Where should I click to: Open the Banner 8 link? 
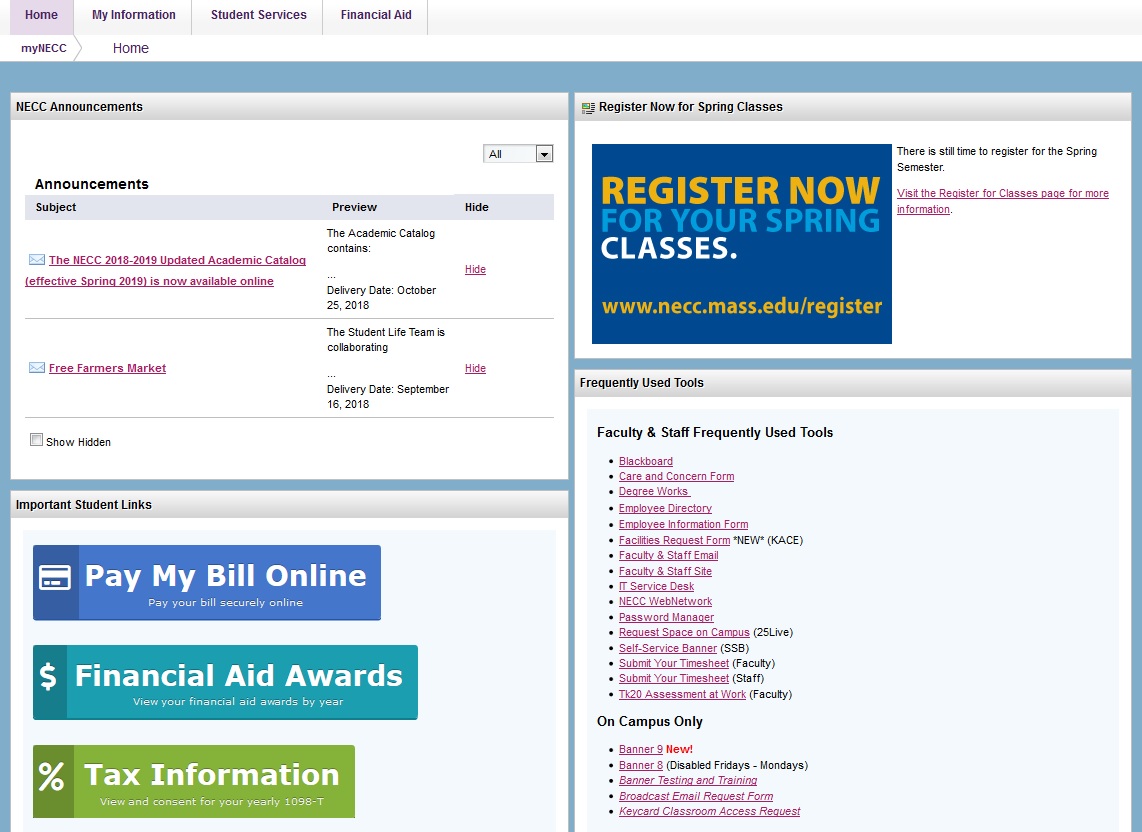(640, 766)
